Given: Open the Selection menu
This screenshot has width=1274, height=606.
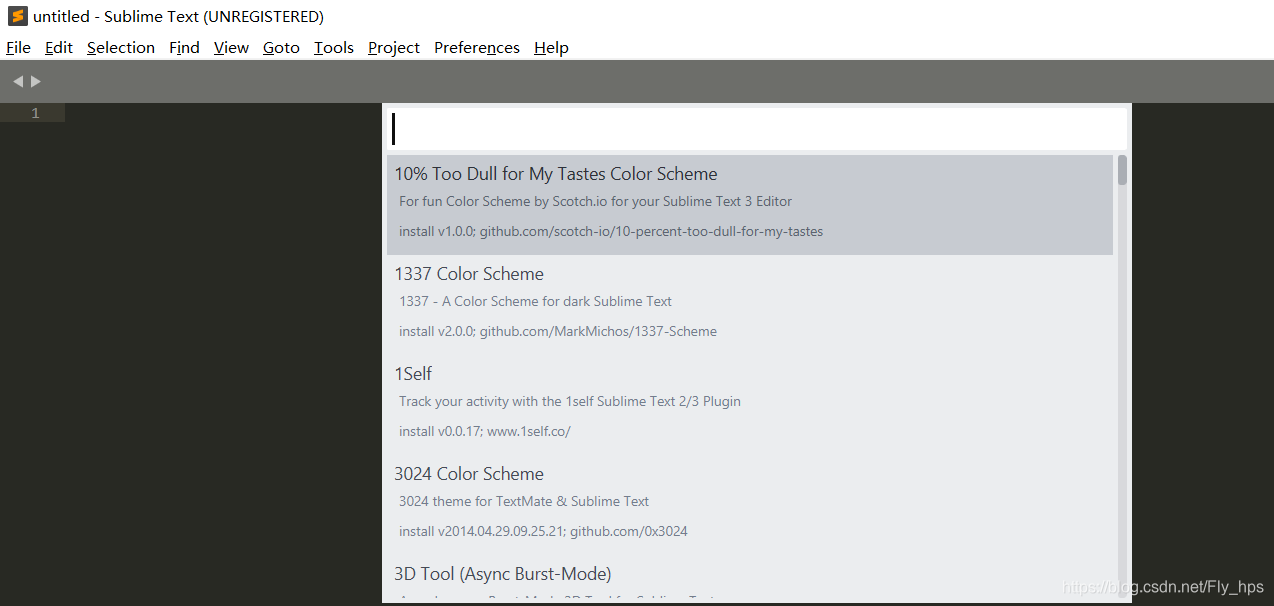Looking at the screenshot, I should tap(121, 47).
